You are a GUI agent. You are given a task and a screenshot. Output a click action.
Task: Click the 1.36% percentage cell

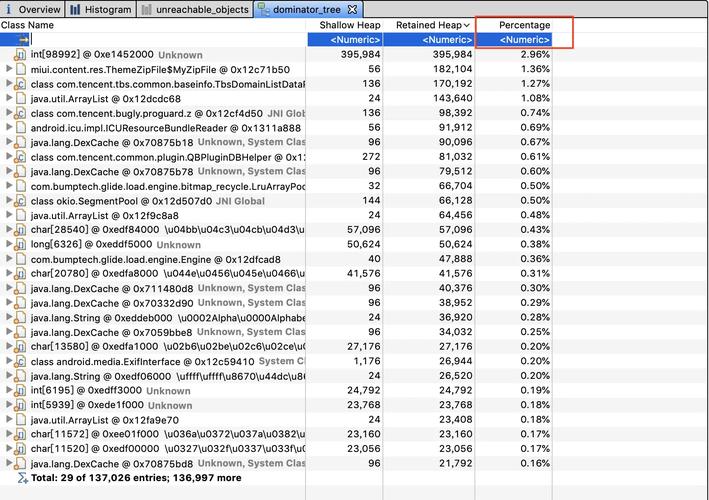pos(535,69)
